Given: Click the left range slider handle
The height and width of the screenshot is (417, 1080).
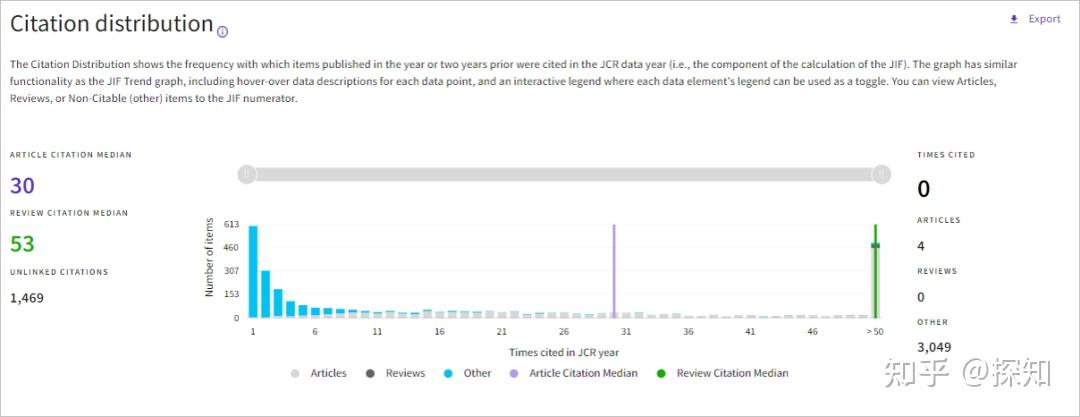Looking at the screenshot, I should [x=246, y=175].
